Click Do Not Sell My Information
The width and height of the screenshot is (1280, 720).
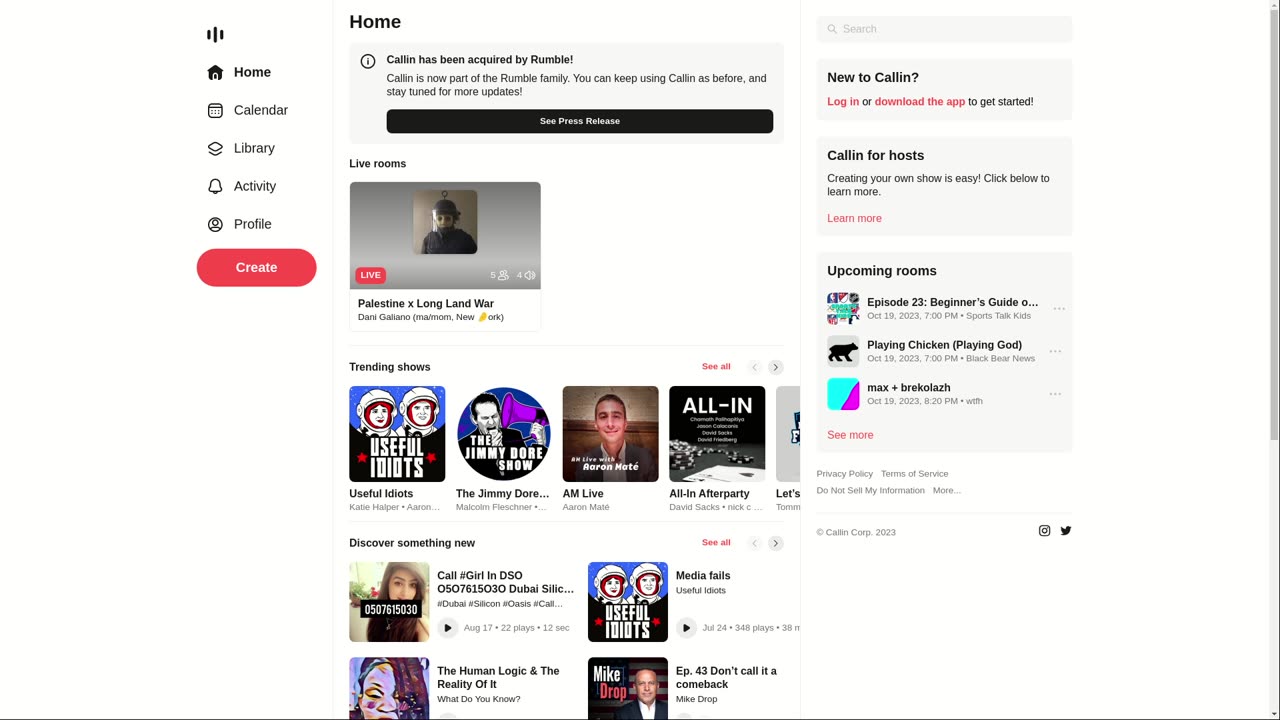tap(870, 491)
